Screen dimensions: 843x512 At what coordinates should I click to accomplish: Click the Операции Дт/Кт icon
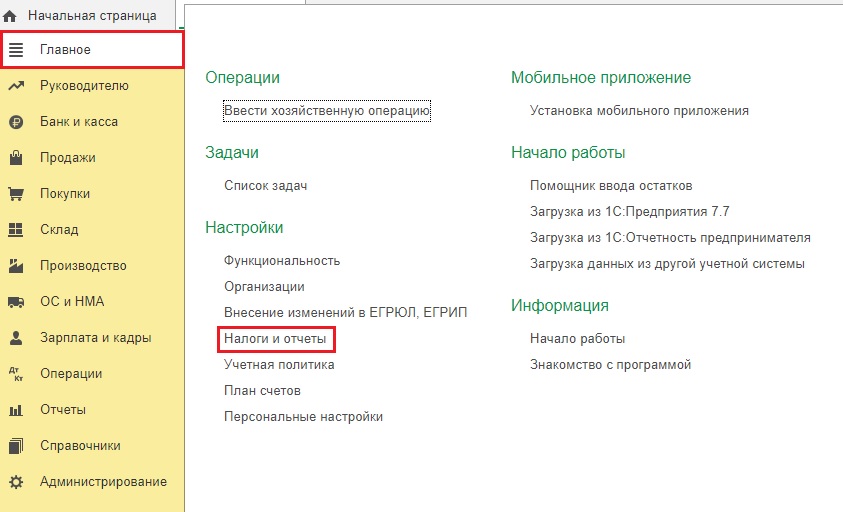click(16, 374)
